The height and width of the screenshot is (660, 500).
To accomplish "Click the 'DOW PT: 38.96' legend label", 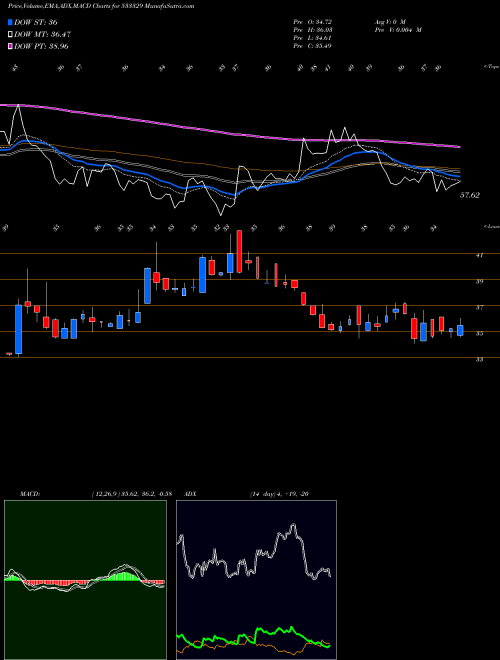I will point(41,46).
